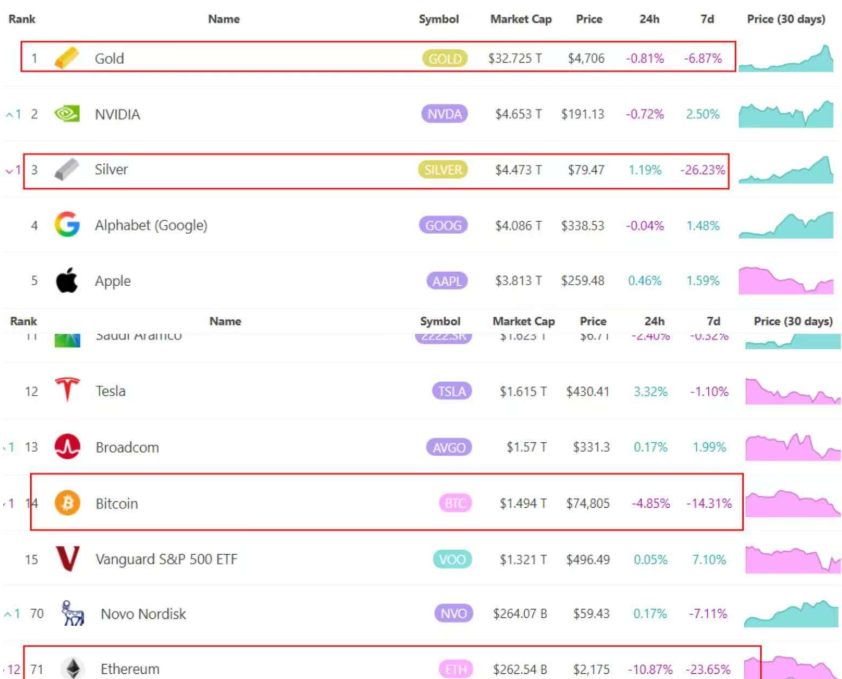Click Ethereum 24h change -10.87%

(x=650, y=669)
